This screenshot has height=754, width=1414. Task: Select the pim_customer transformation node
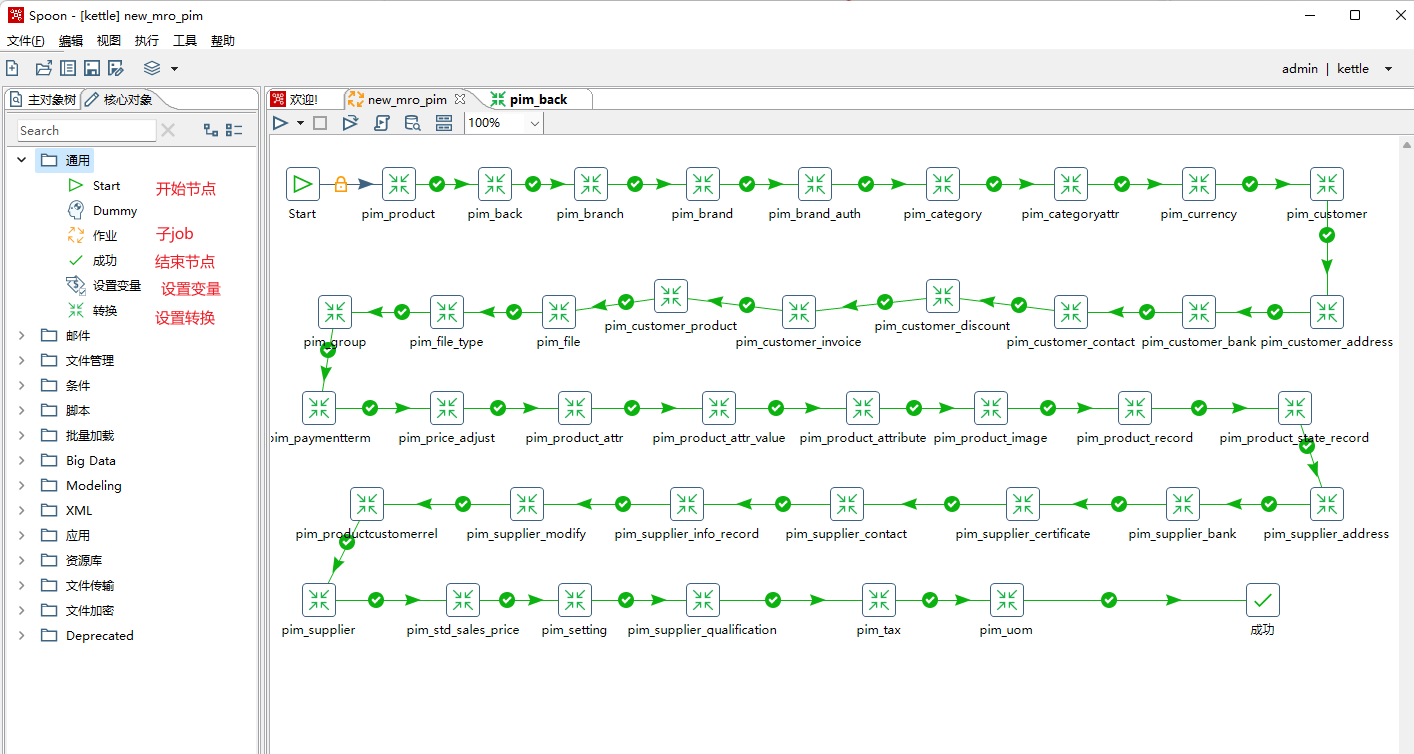point(1326,184)
